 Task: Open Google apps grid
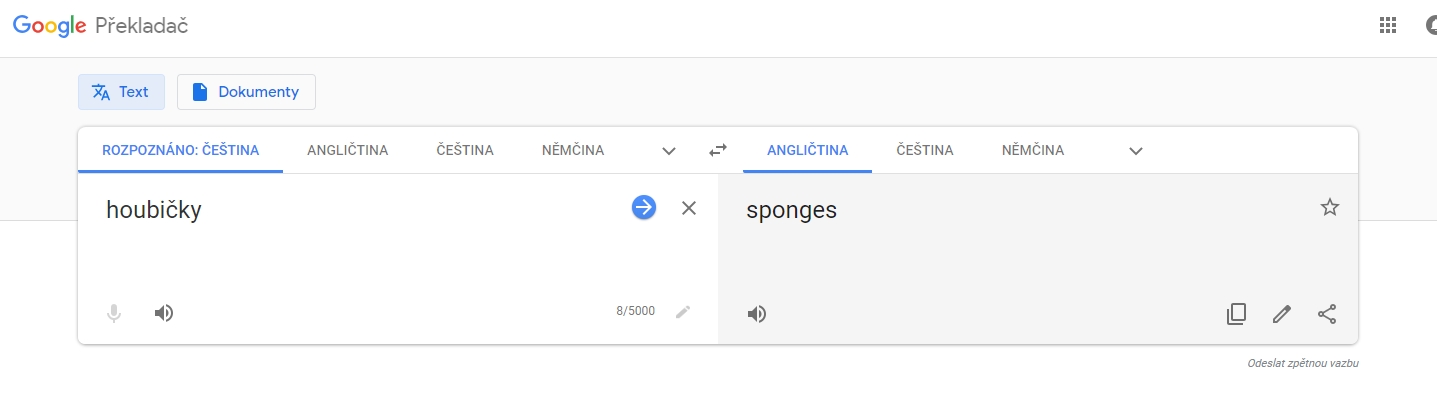pos(1388,26)
